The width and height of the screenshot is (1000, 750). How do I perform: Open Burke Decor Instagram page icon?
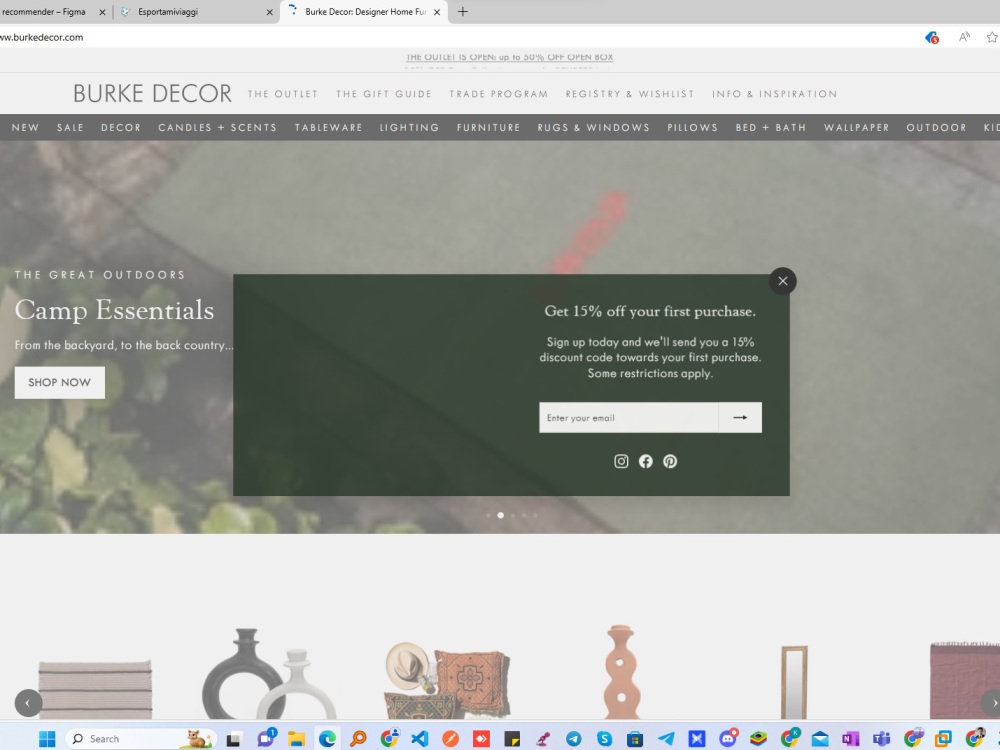(x=621, y=461)
